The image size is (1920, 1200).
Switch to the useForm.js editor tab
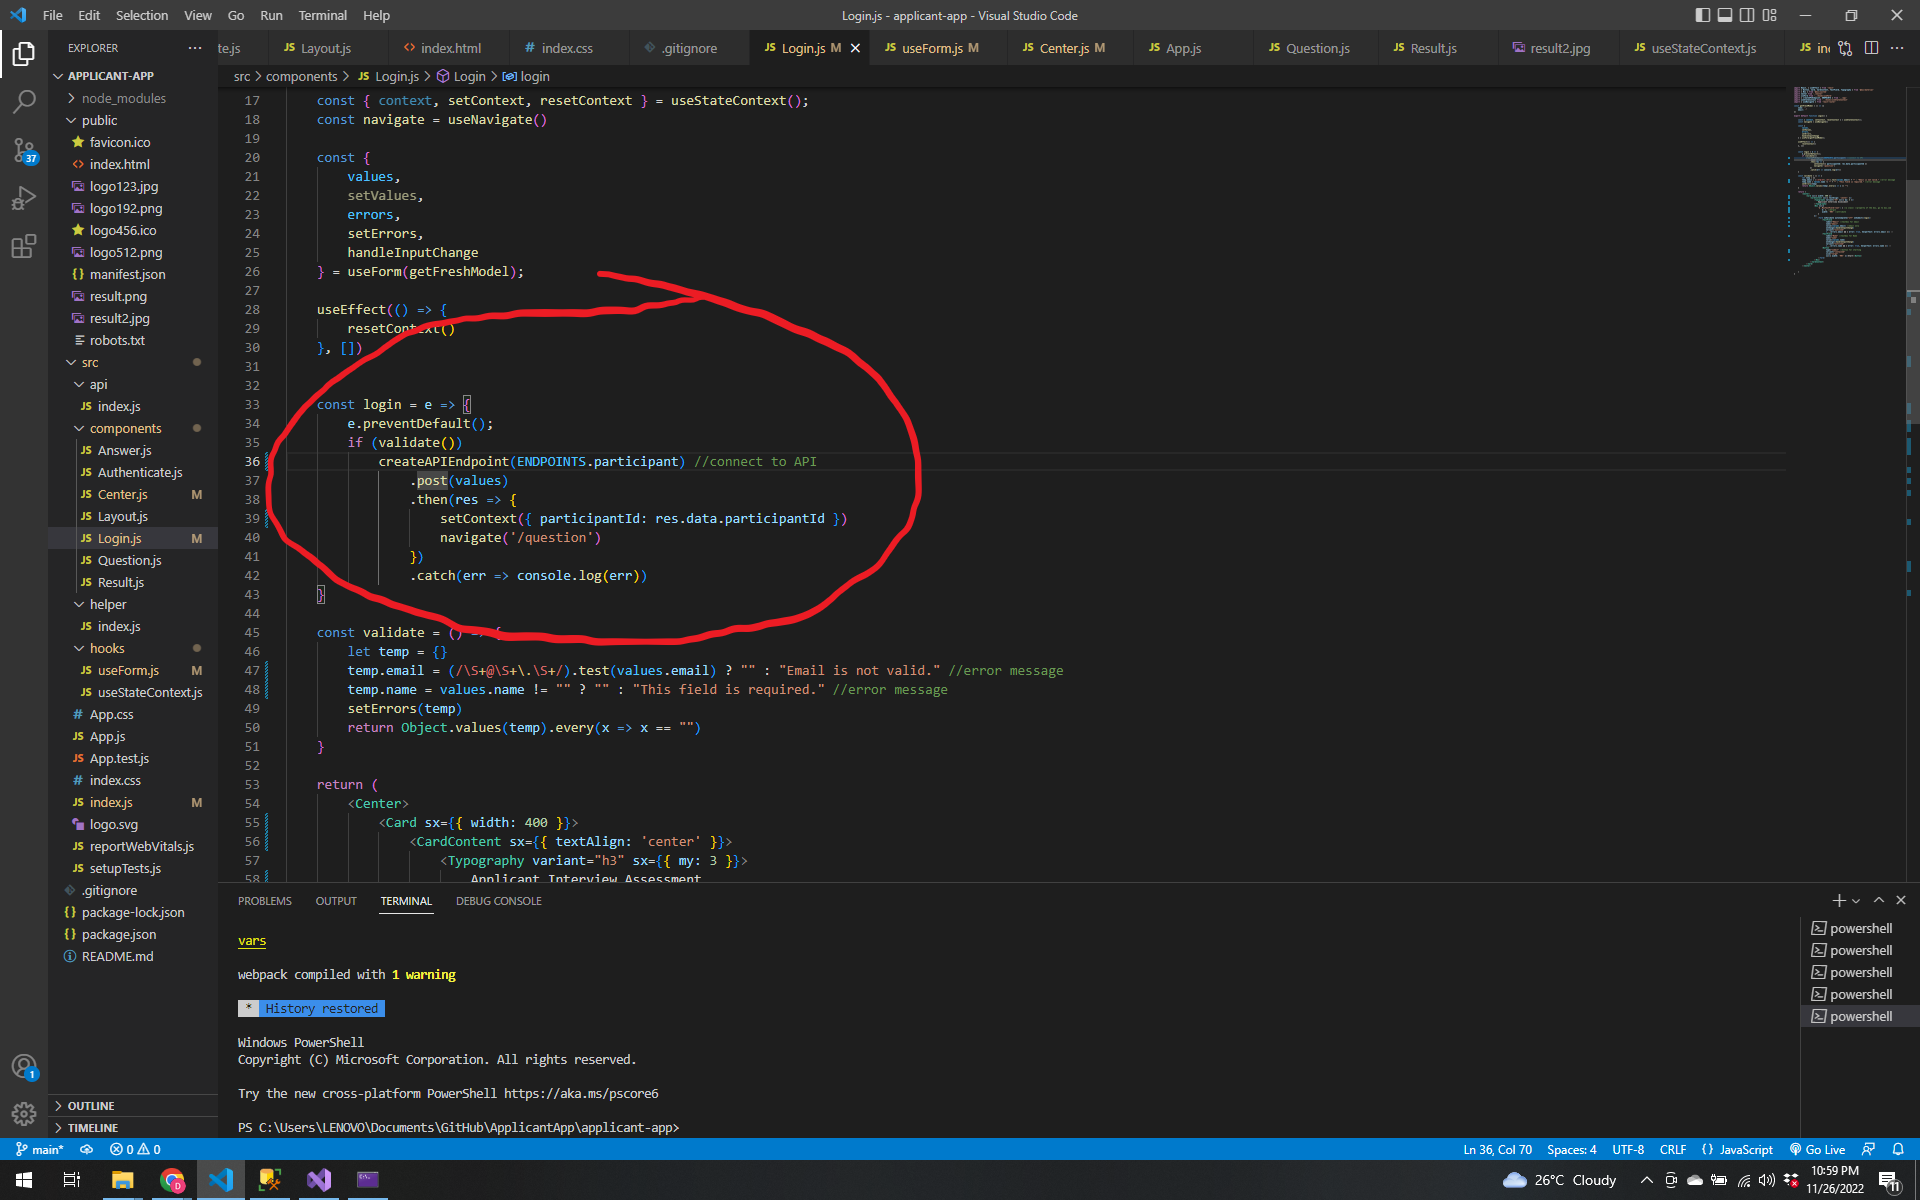pos(931,48)
